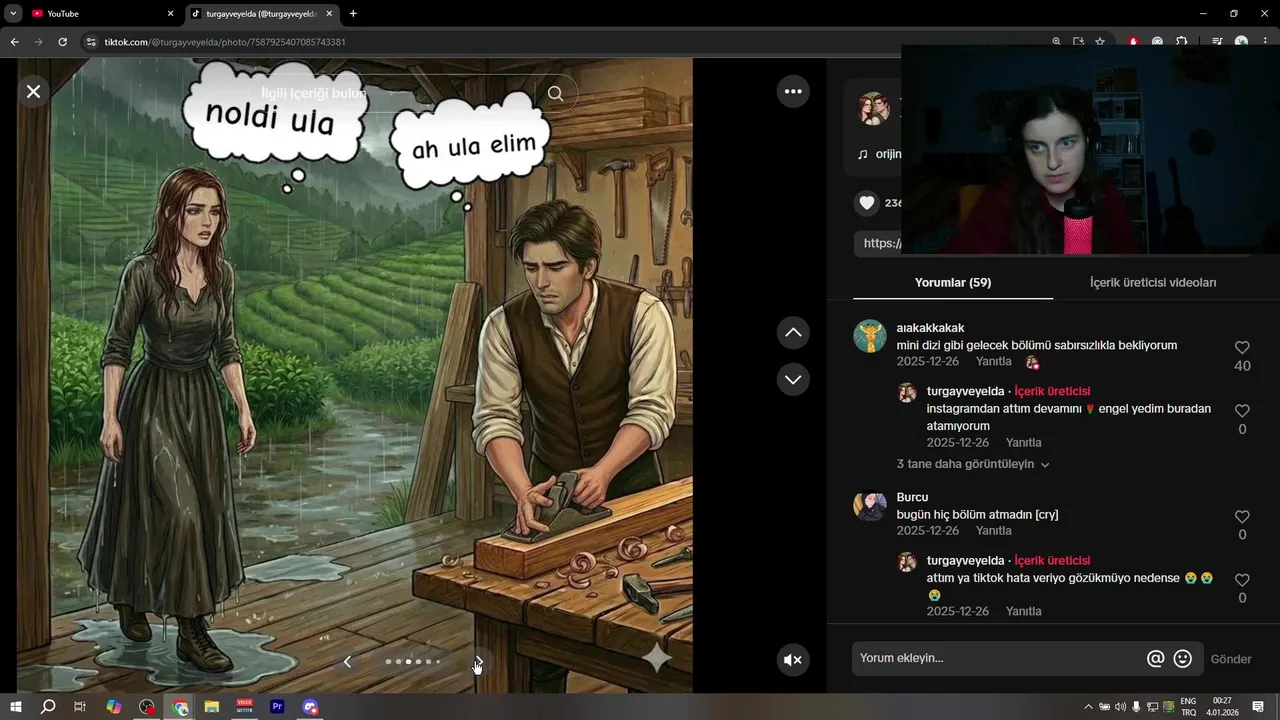Click the sparkle icon on the photo
The image size is (1280, 720).
[656, 658]
